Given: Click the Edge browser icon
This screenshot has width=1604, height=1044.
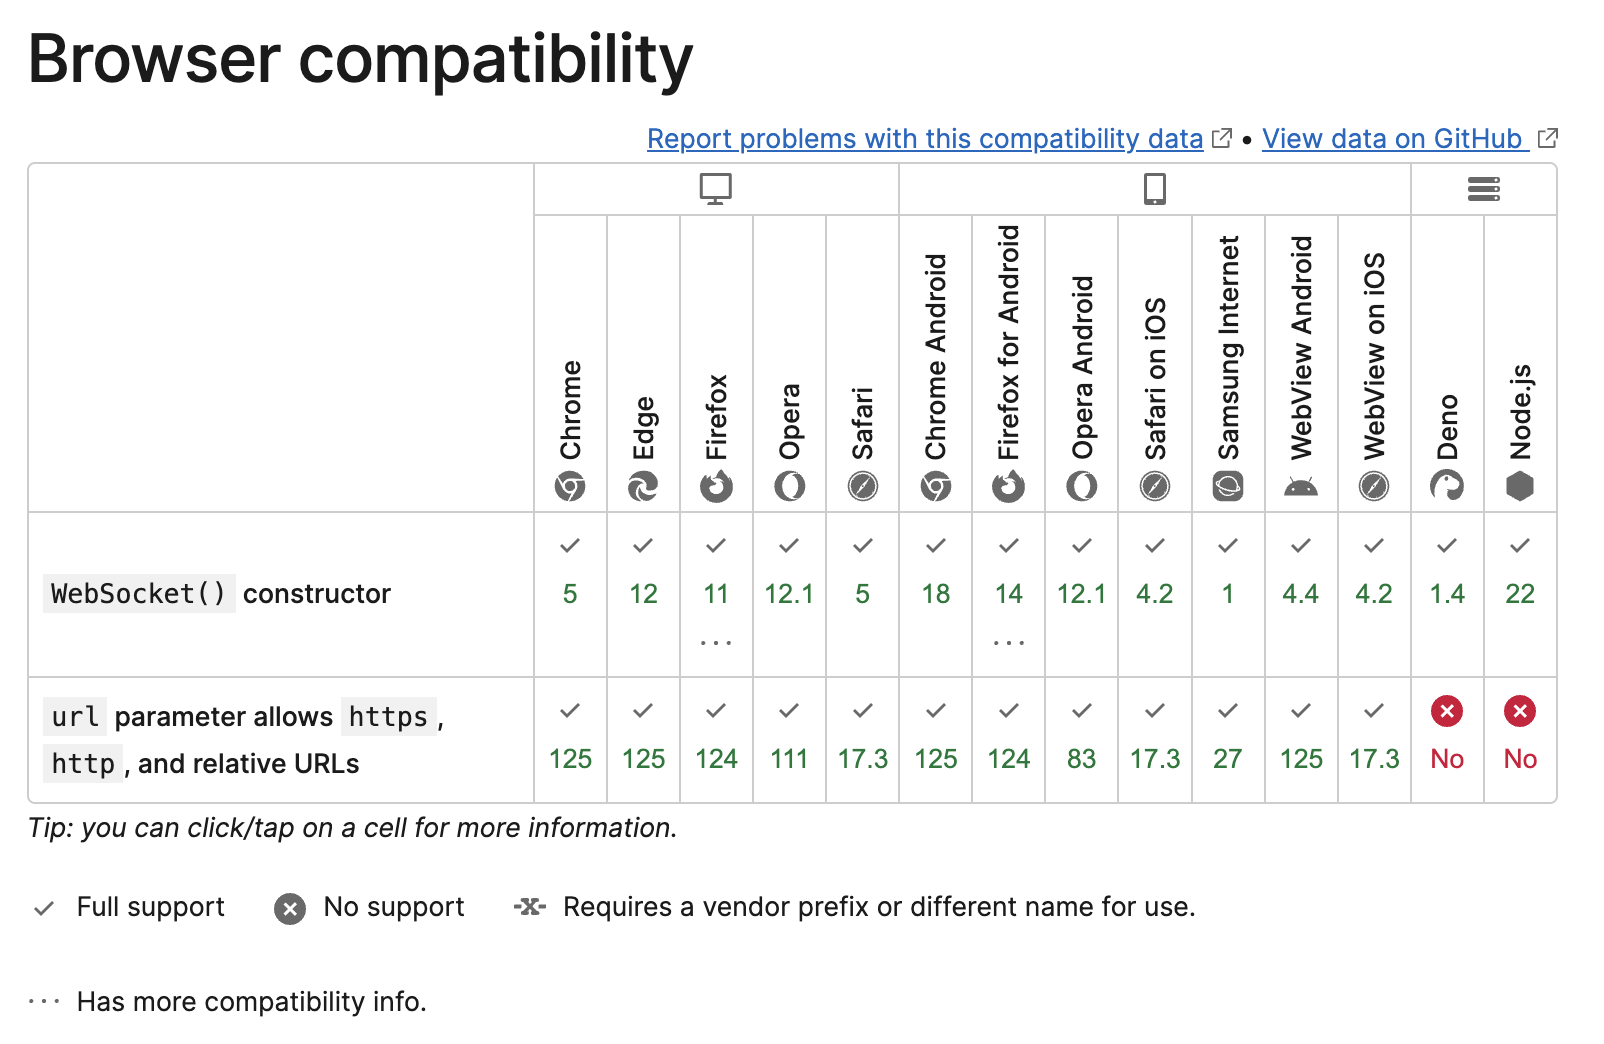Looking at the screenshot, I should (643, 487).
